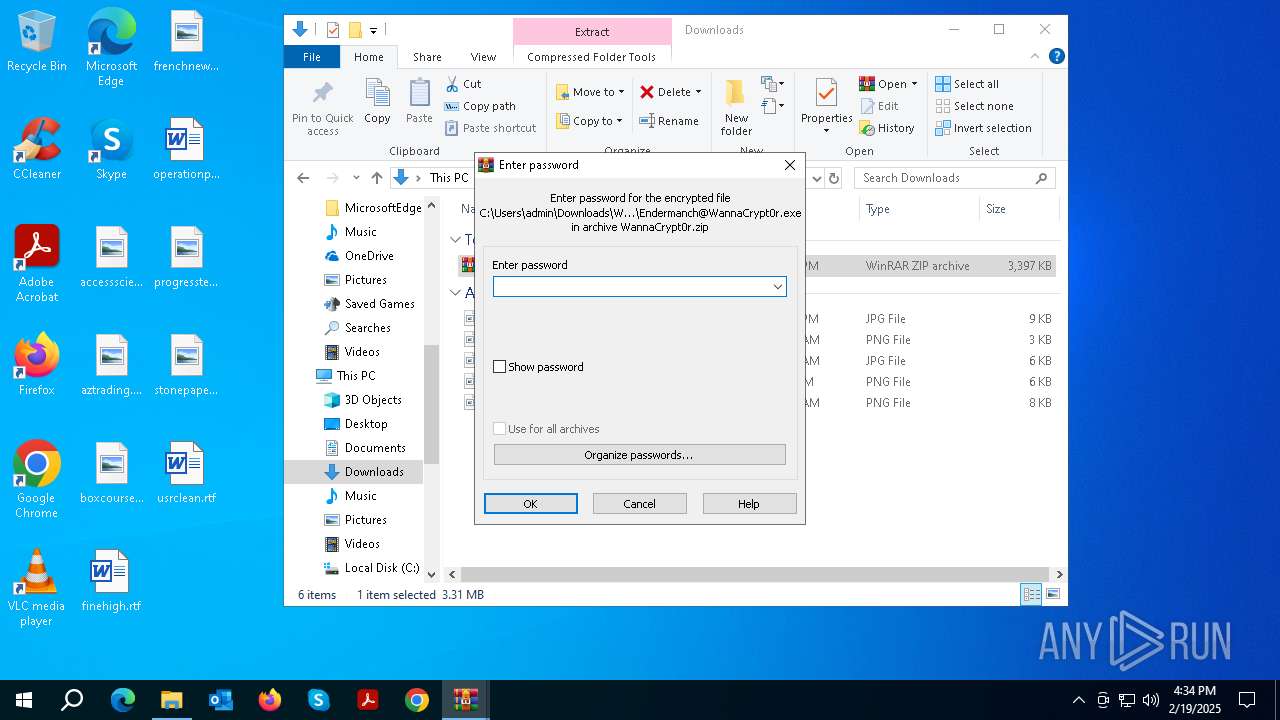Click the Cut scissors icon
This screenshot has width=1280, height=720.
click(452, 84)
